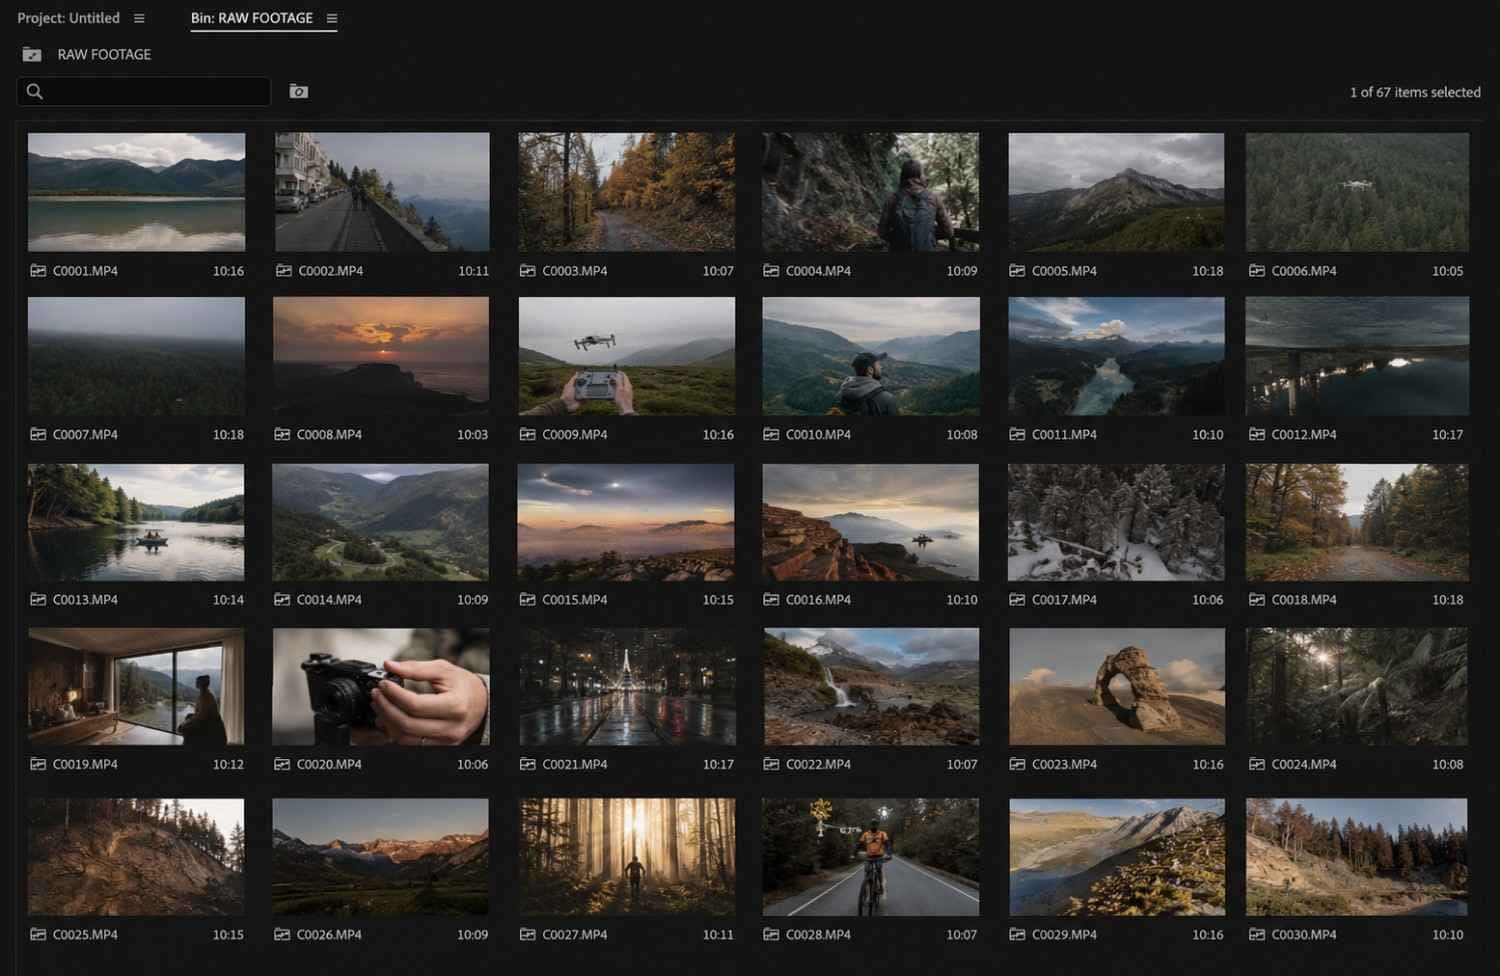1500x976 pixels.
Task: Click the C0005.MP4 file name
Action: [x=1064, y=271]
